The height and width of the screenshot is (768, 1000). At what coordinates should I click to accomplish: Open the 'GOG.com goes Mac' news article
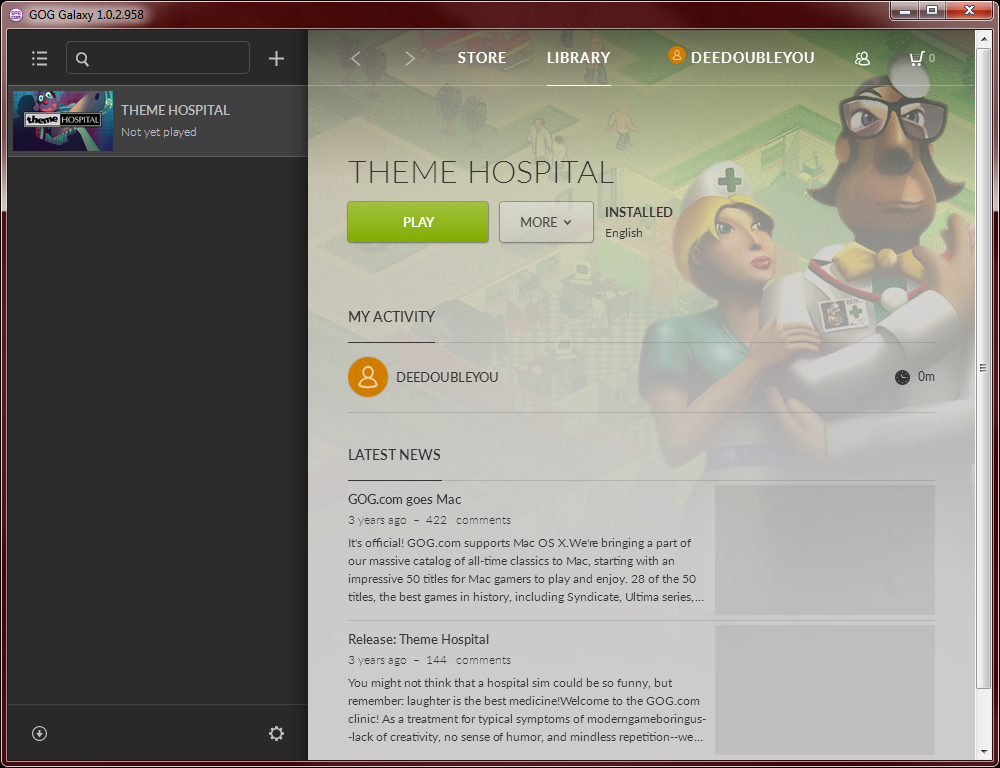pos(404,499)
